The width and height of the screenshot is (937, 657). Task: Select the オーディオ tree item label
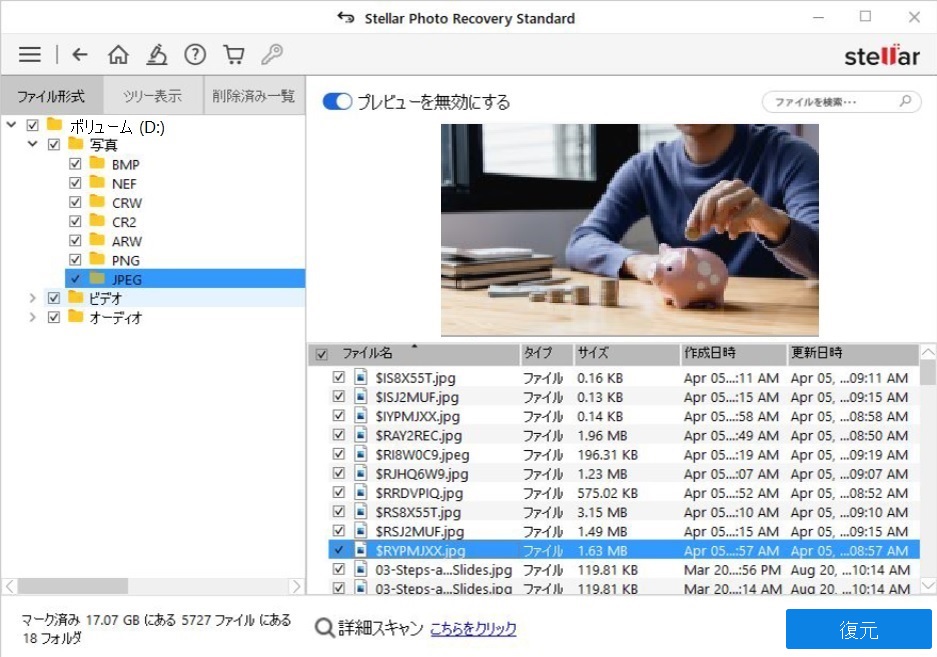(116, 317)
